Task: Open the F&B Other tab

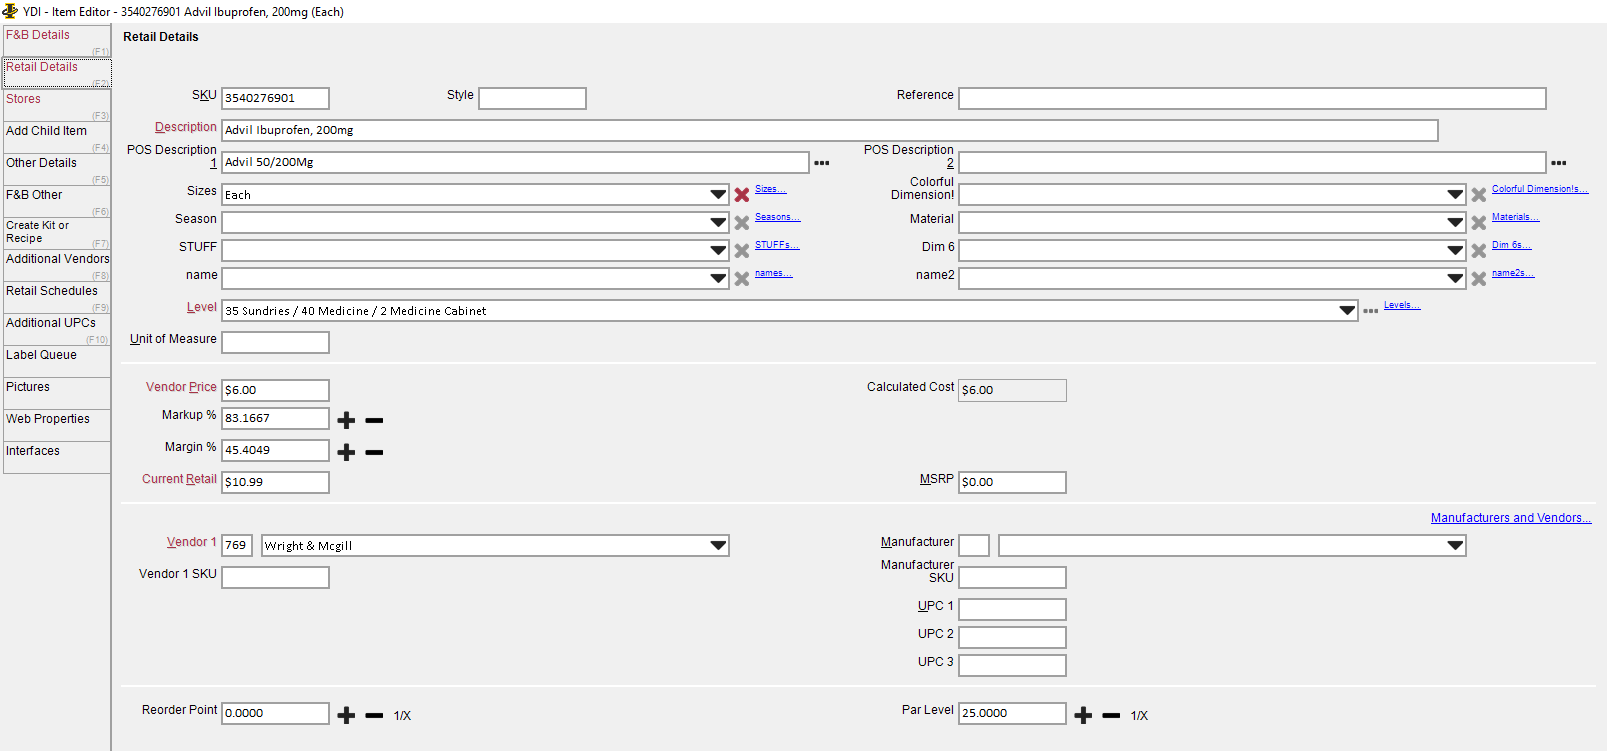Action: point(57,201)
